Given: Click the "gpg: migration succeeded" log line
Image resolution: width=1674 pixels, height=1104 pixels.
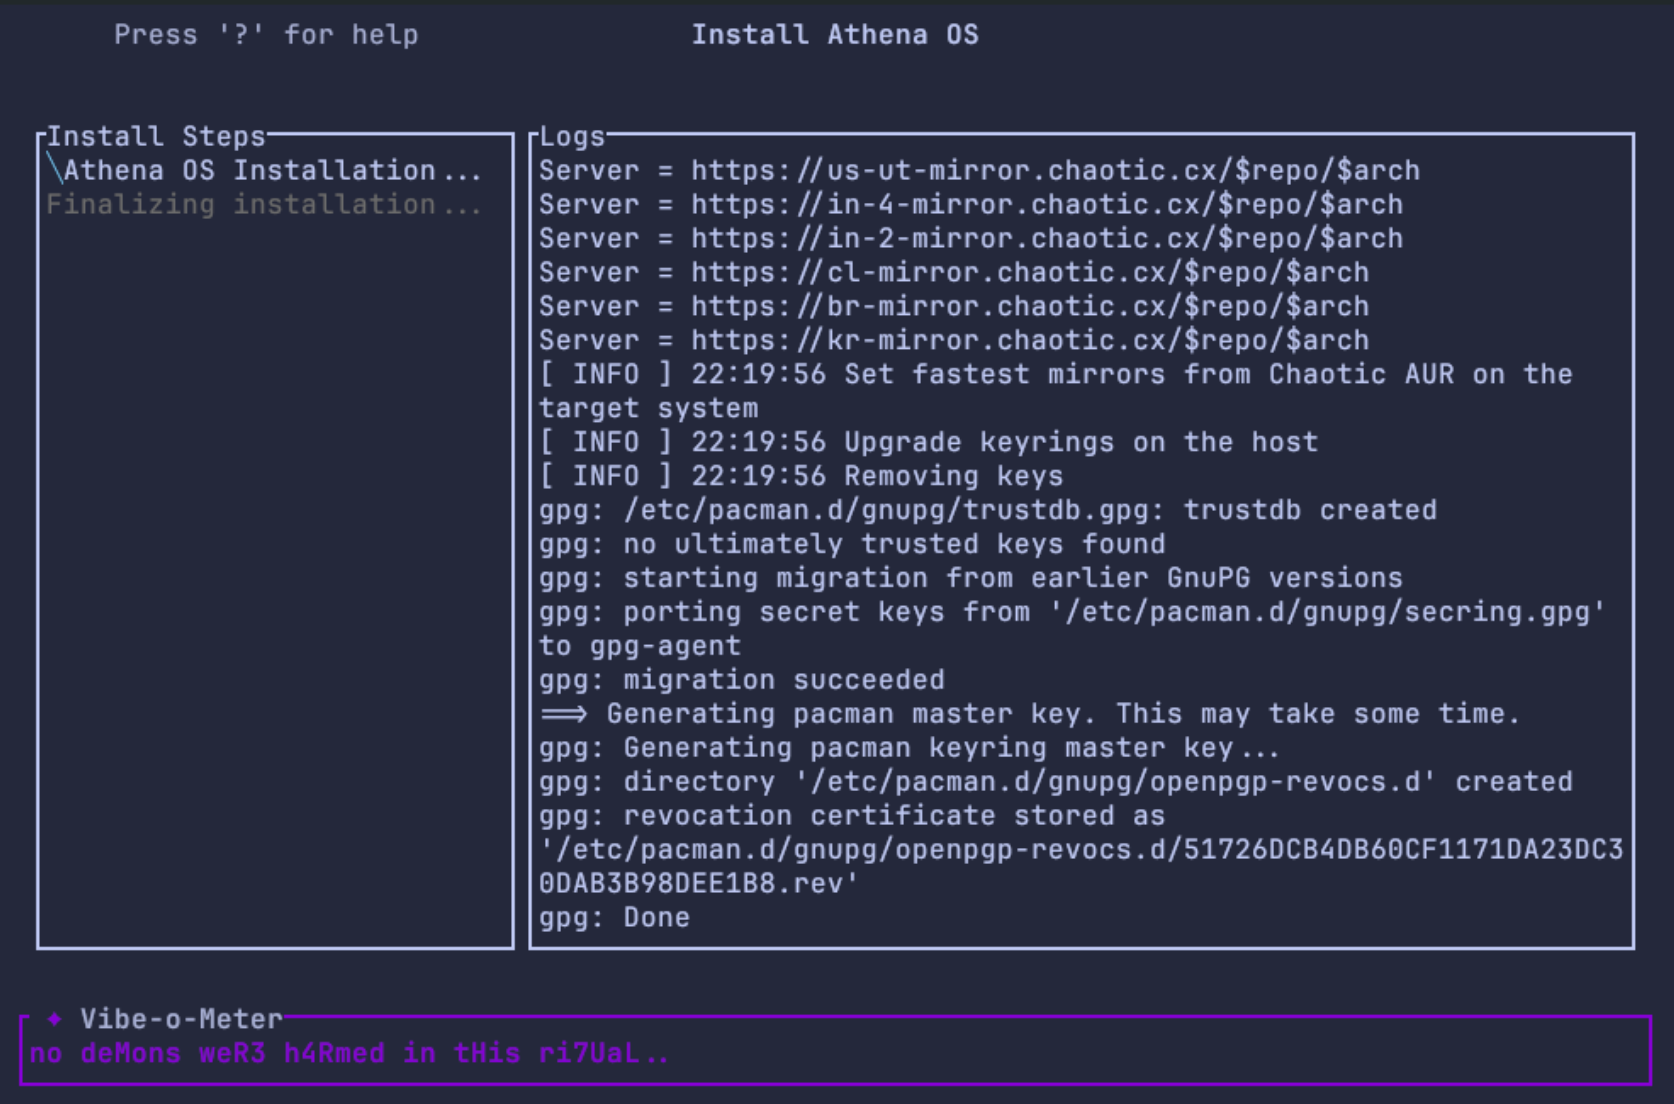Looking at the screenshot, I should pyautogui.click(x=741, y=680).
